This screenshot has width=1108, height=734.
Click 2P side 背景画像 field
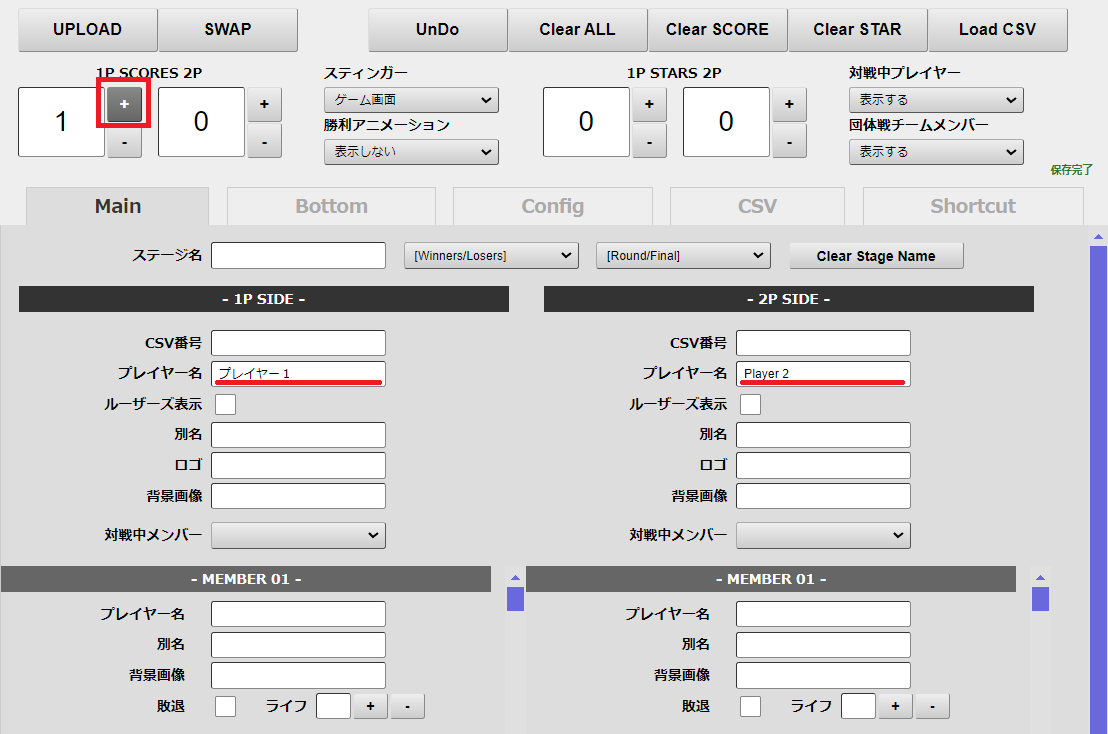tap(823, 496)
